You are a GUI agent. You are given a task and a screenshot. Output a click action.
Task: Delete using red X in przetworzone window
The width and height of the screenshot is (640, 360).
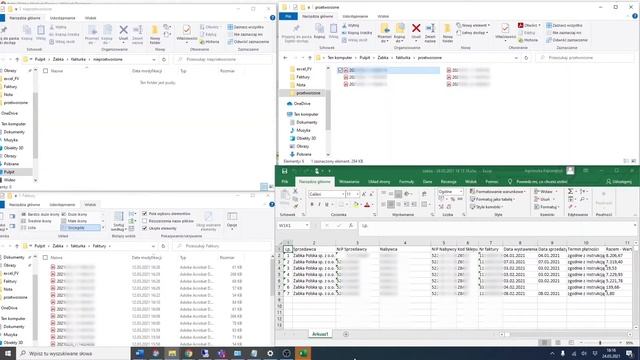coord(416,32)
